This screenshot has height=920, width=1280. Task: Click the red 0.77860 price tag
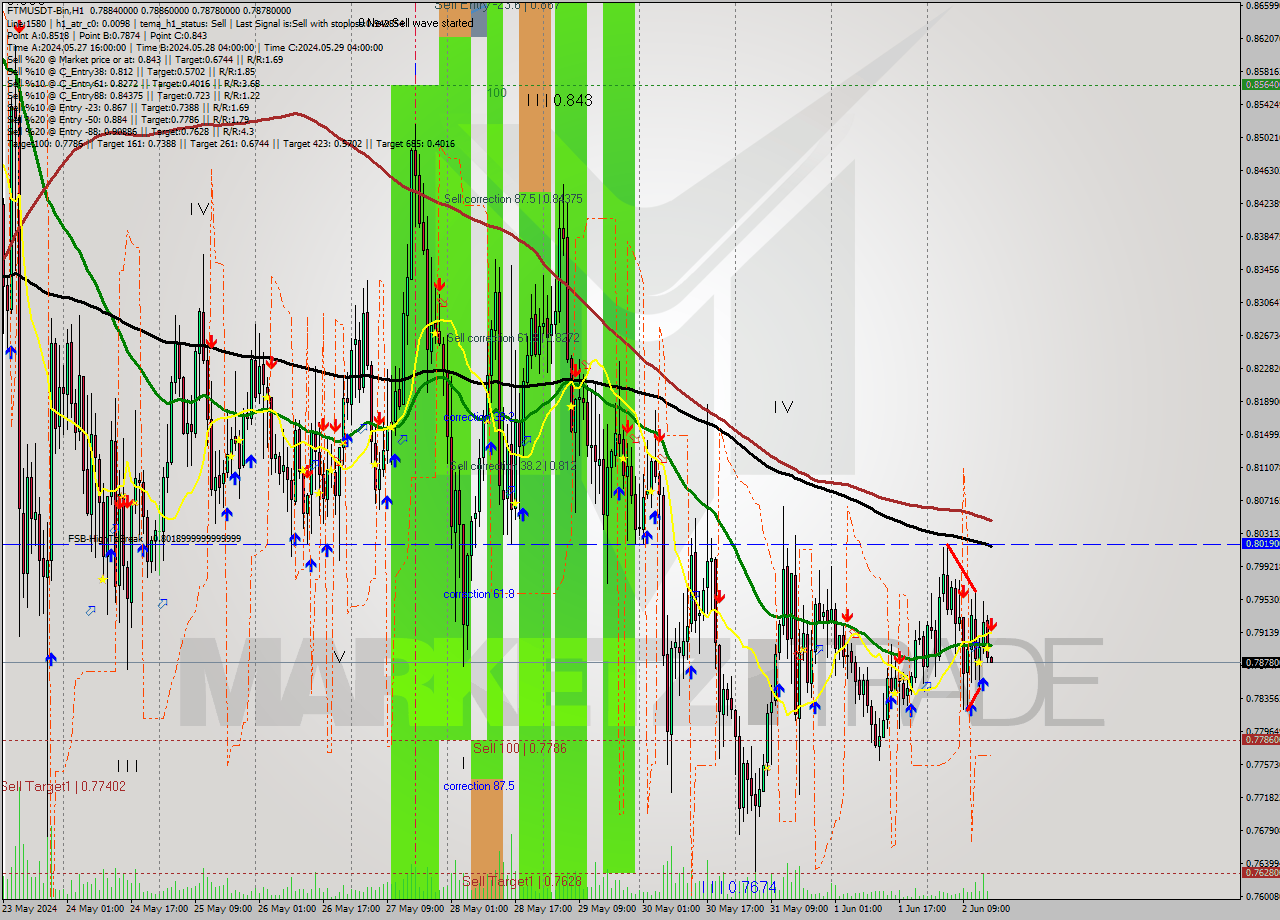coord(1260,739)
